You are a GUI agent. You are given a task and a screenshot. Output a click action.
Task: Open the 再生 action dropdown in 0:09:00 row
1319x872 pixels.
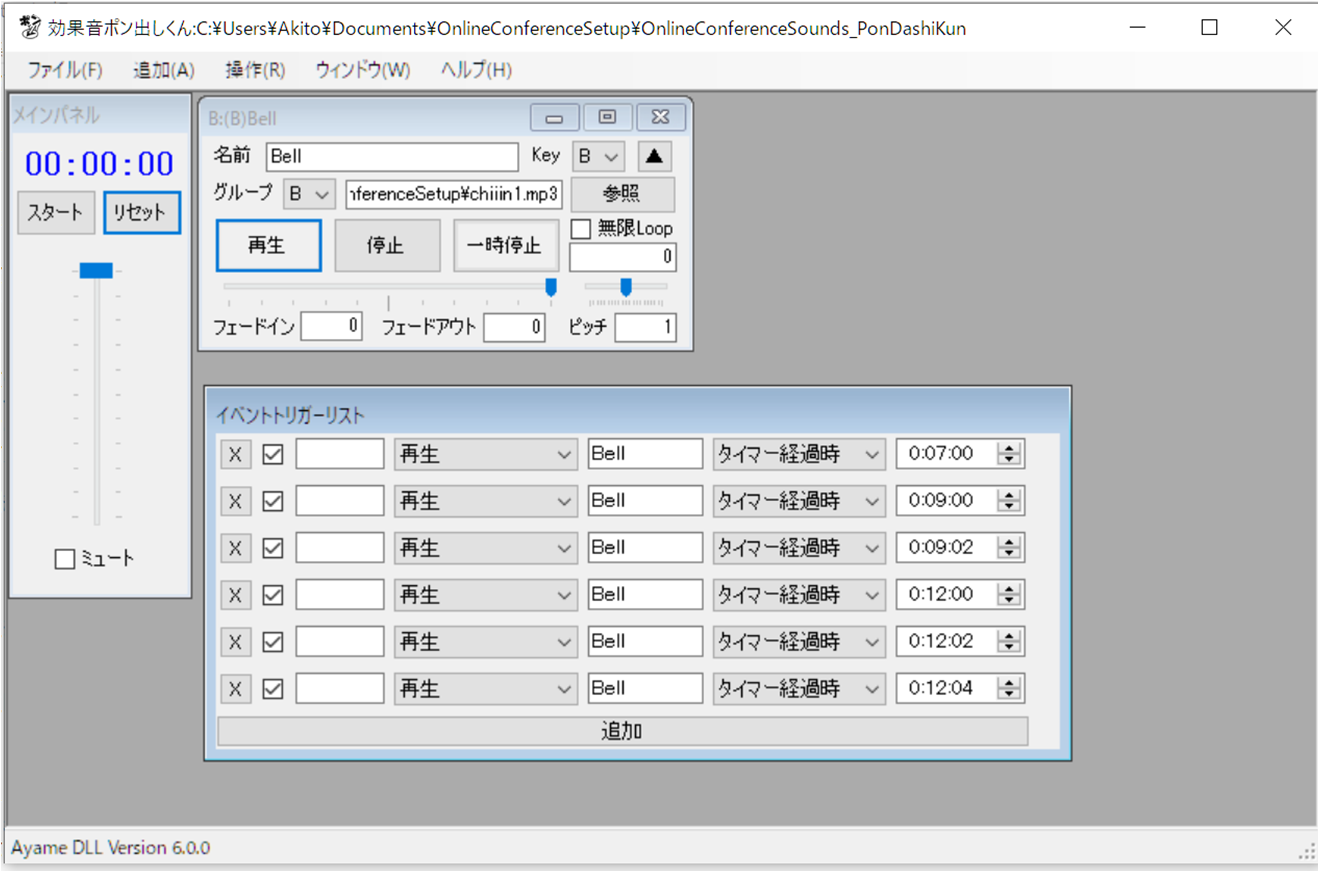pyautogui.click(x=486, y=501)
